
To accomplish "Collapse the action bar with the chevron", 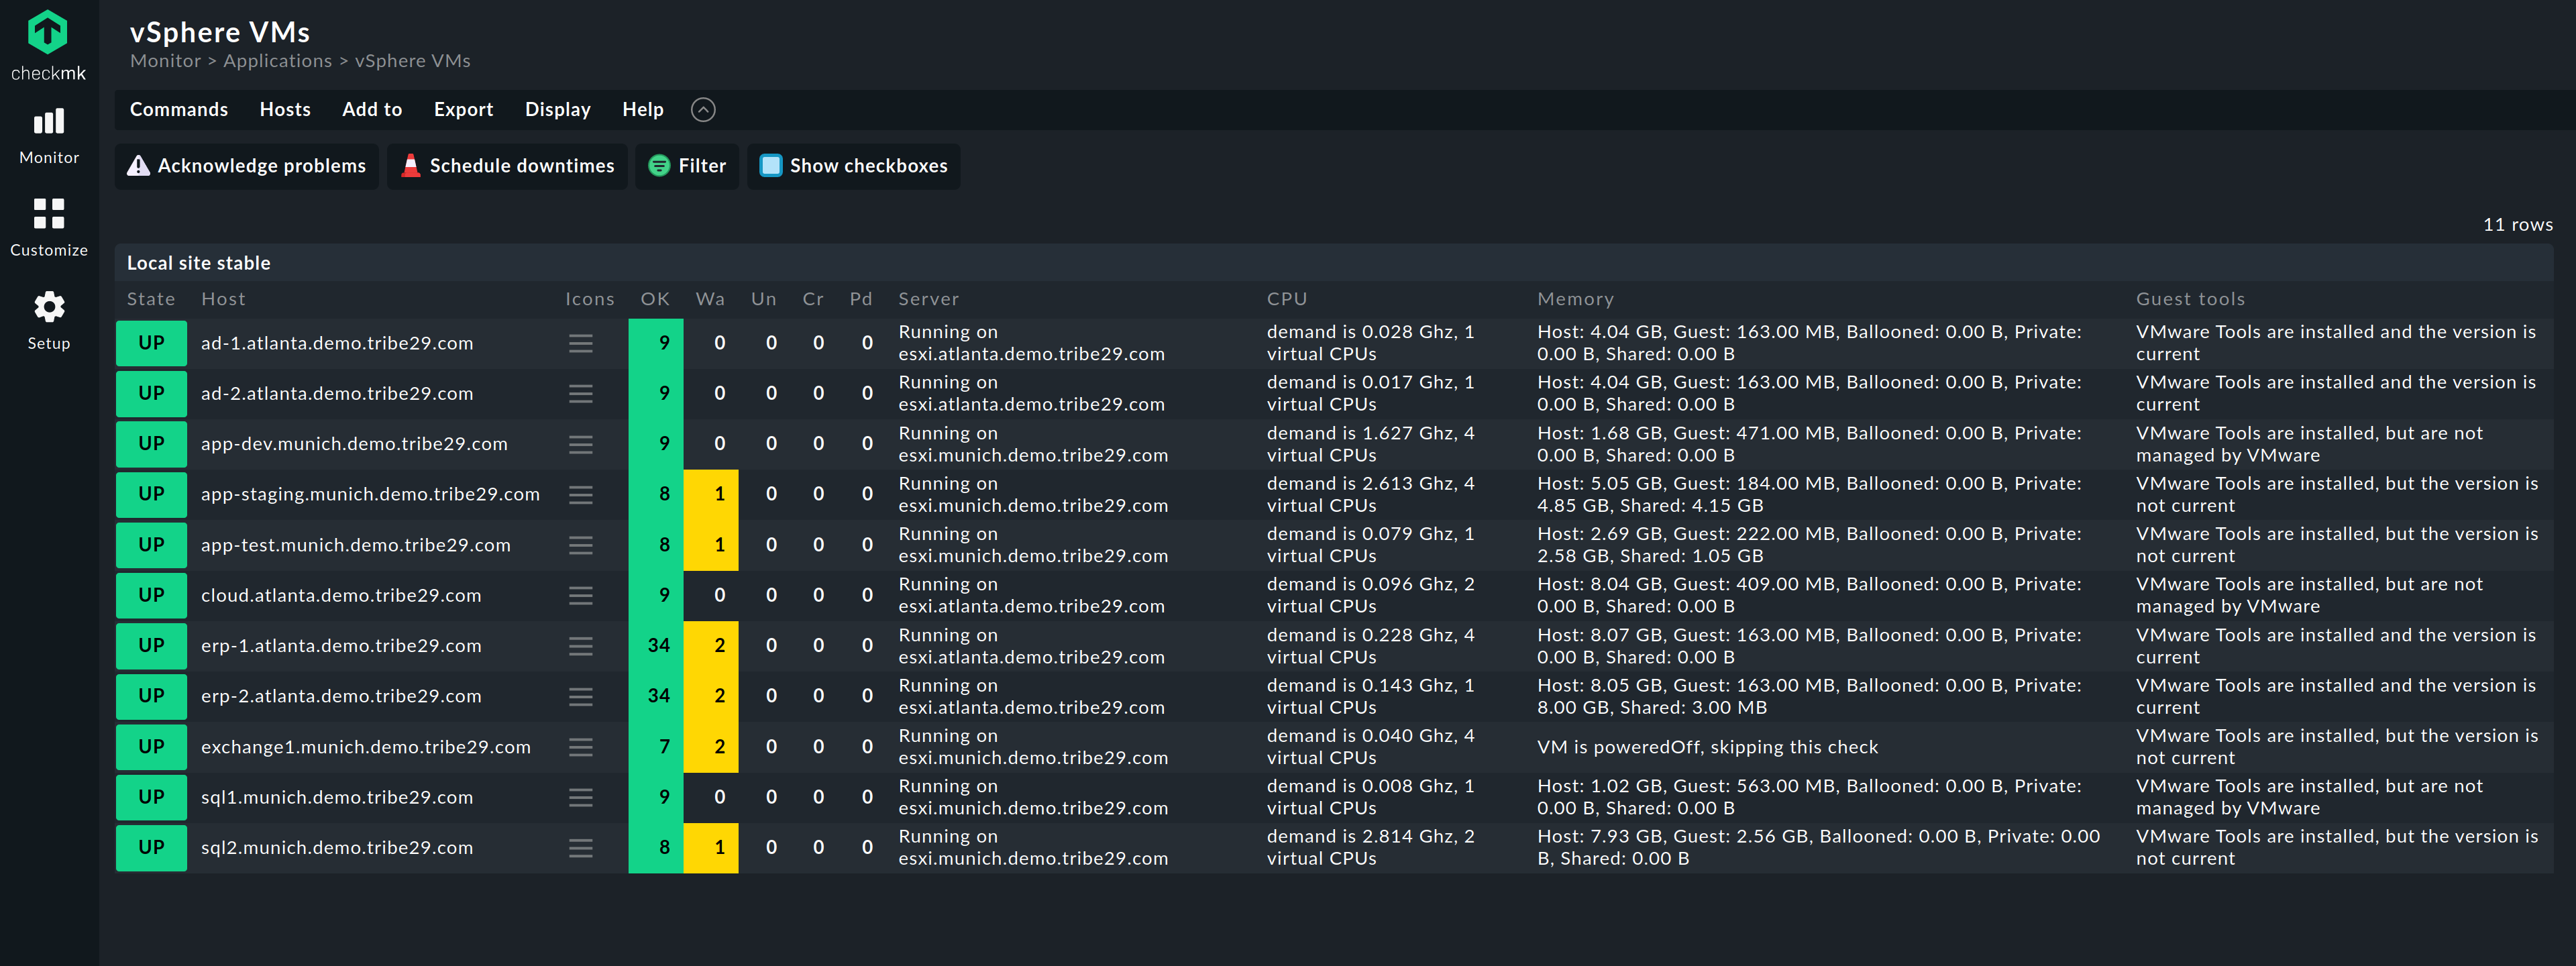I will [703, 110].
